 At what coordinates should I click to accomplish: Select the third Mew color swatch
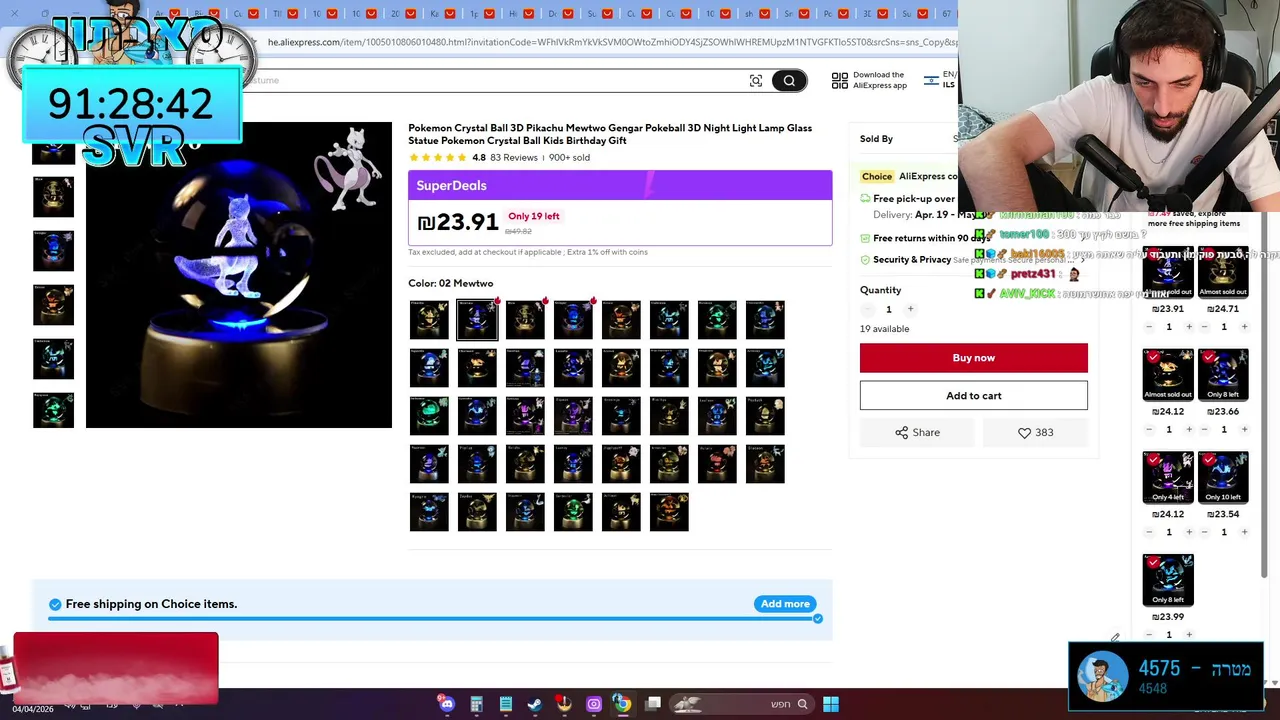point(525,319)
